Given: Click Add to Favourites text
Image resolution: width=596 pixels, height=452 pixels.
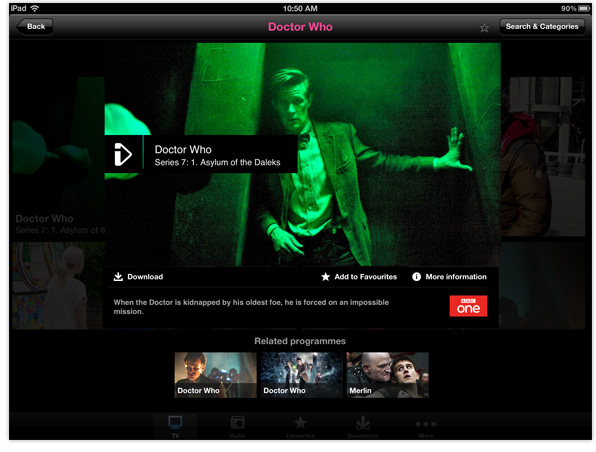Looking at the screenshot, I should (x=366, y=277).
